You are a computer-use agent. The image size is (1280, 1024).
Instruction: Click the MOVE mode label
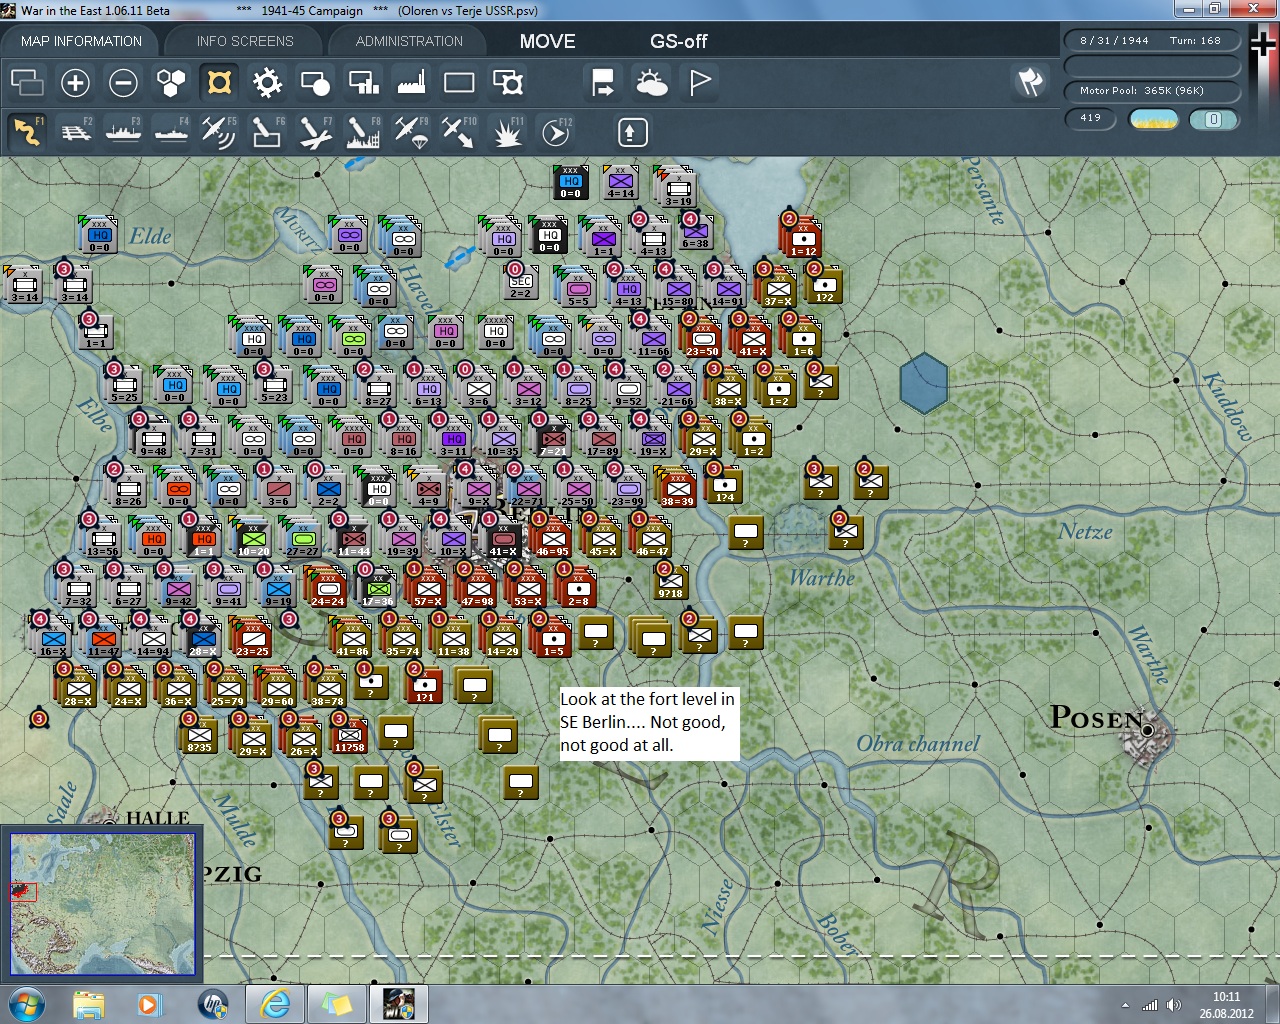[x=547, y=41]
